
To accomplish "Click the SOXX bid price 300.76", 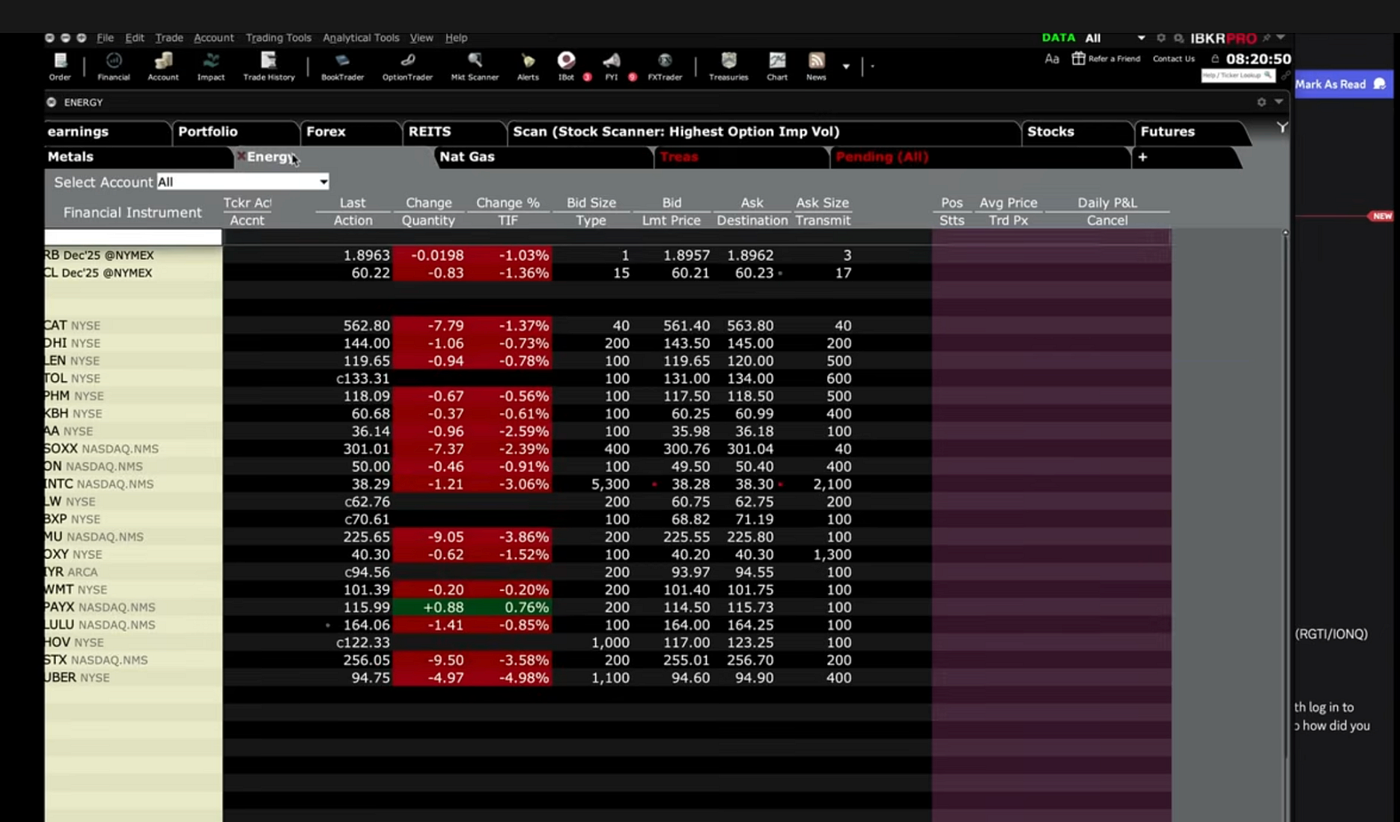I will click(686, 449).
